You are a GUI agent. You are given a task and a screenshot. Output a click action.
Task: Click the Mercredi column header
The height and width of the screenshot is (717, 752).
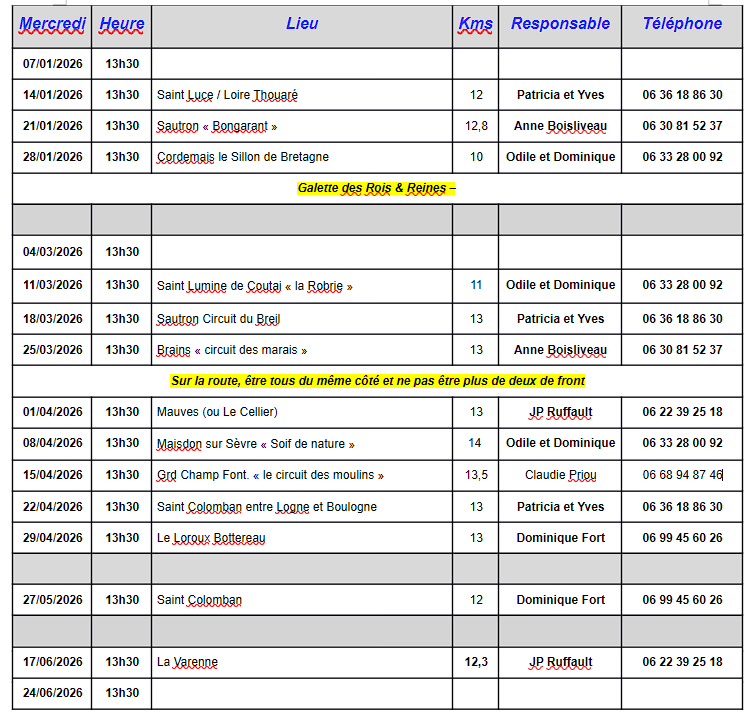53,24
